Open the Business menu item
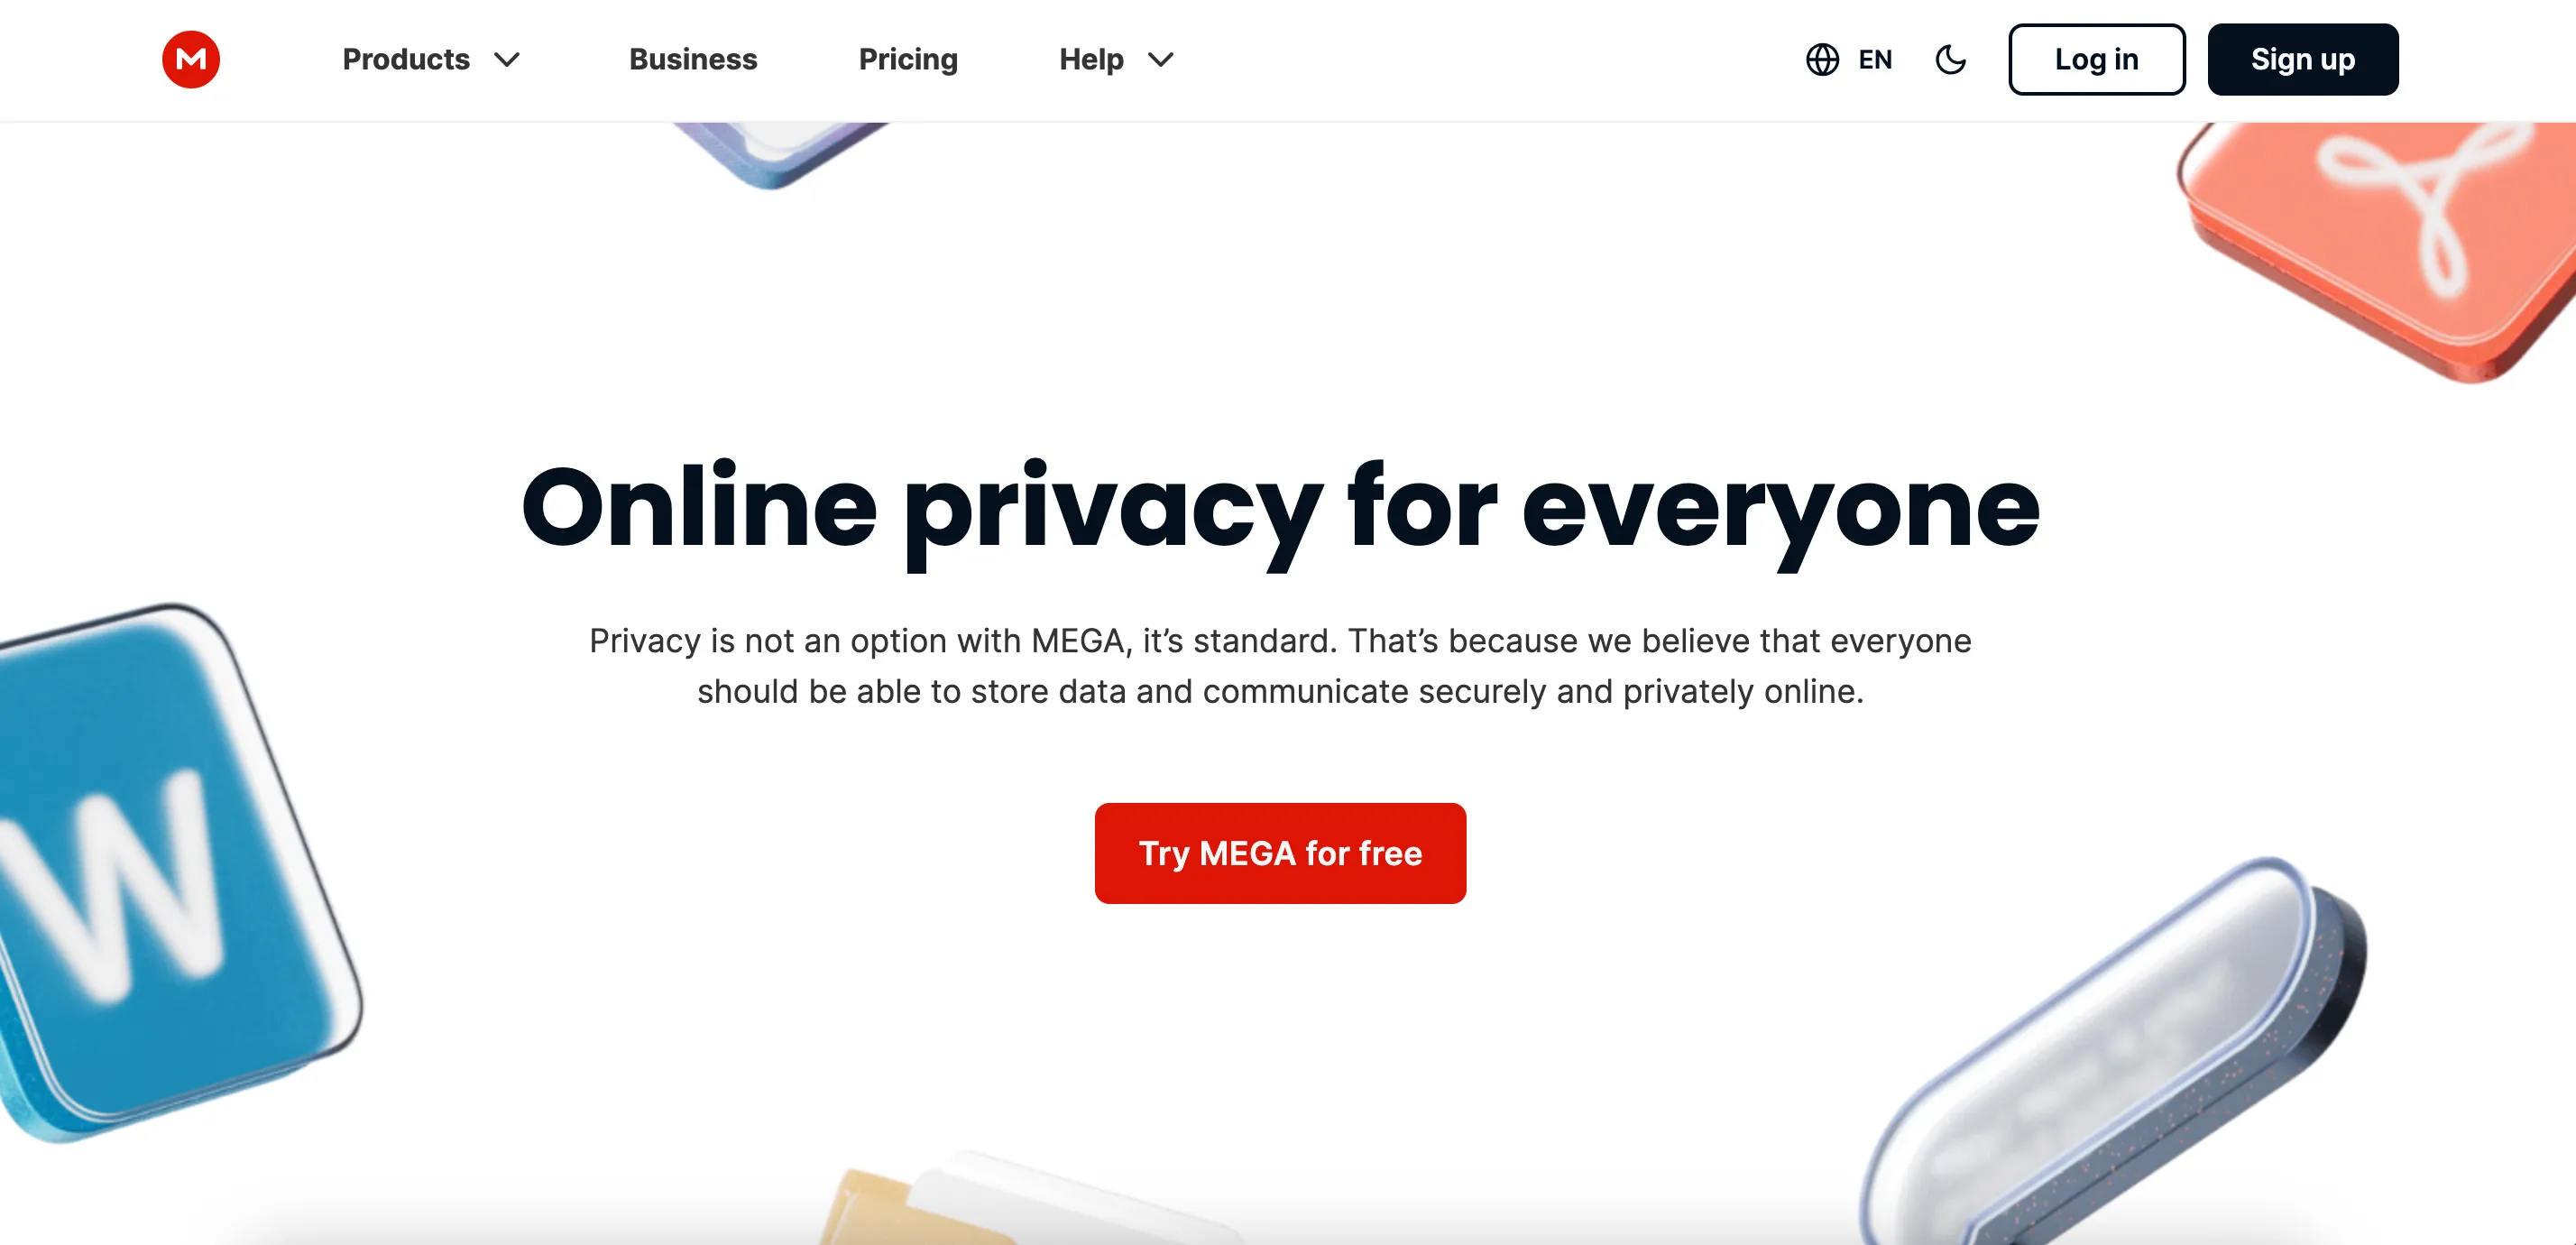Image resolution: width=2576 pixels, height=1245 pixels. point(693,59)
